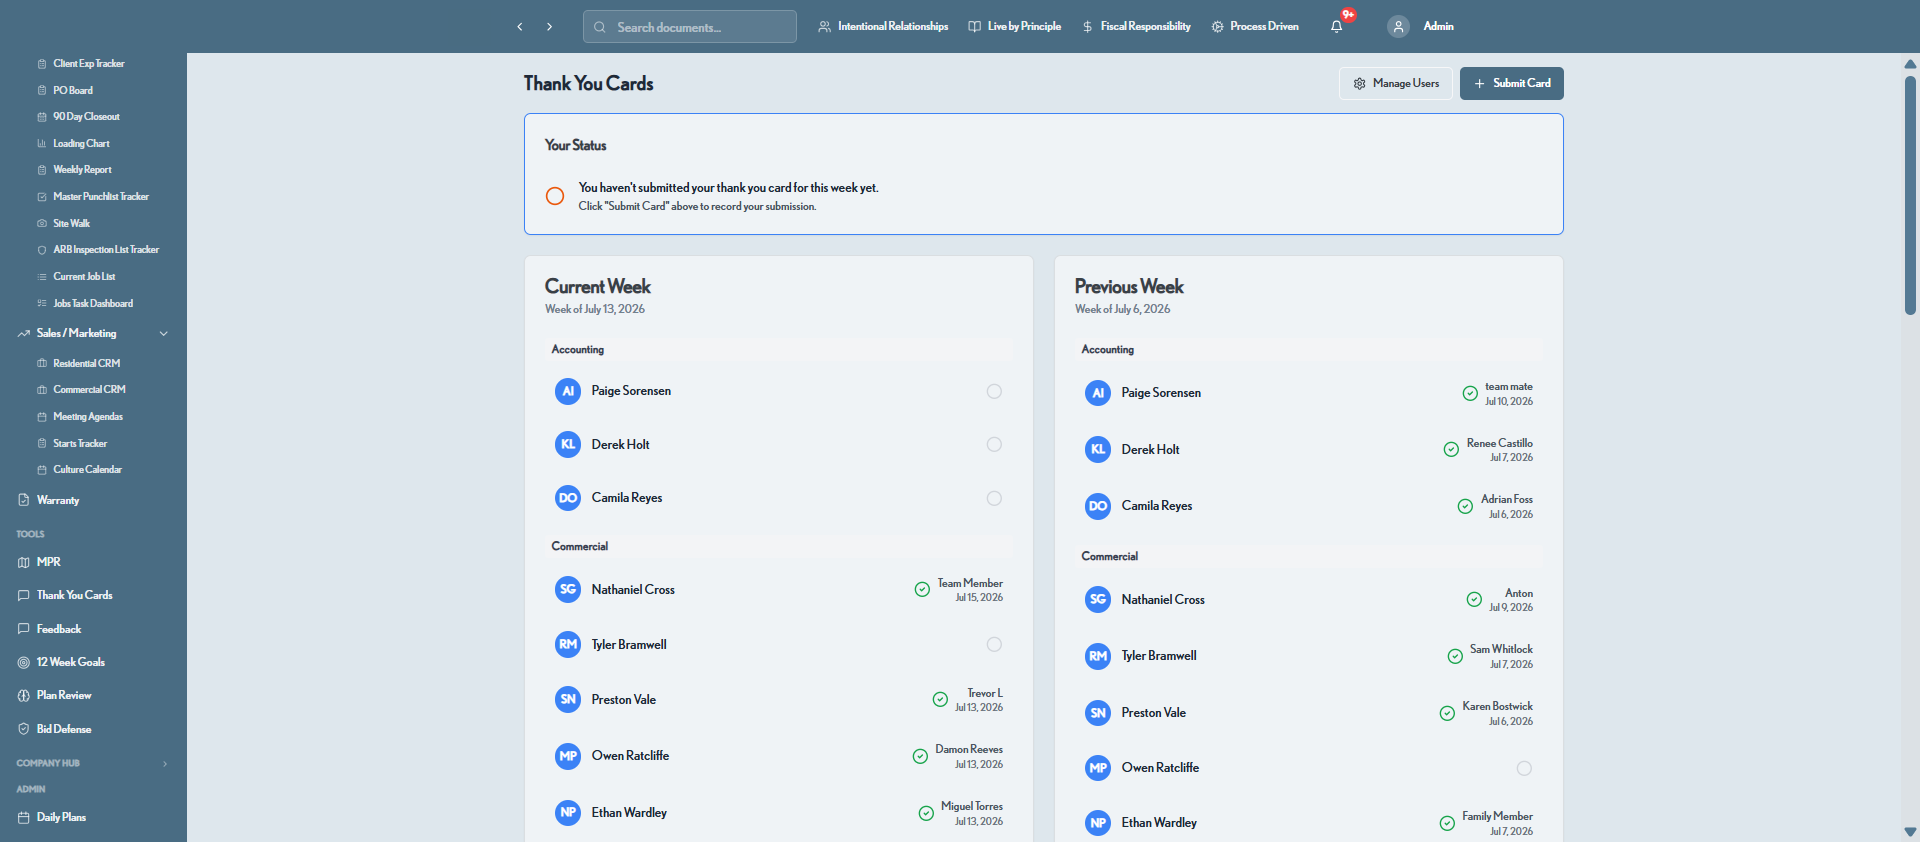Open the Fiscal Responsibility menu
Screen dimensions: 1920x842
[1136, 27]
